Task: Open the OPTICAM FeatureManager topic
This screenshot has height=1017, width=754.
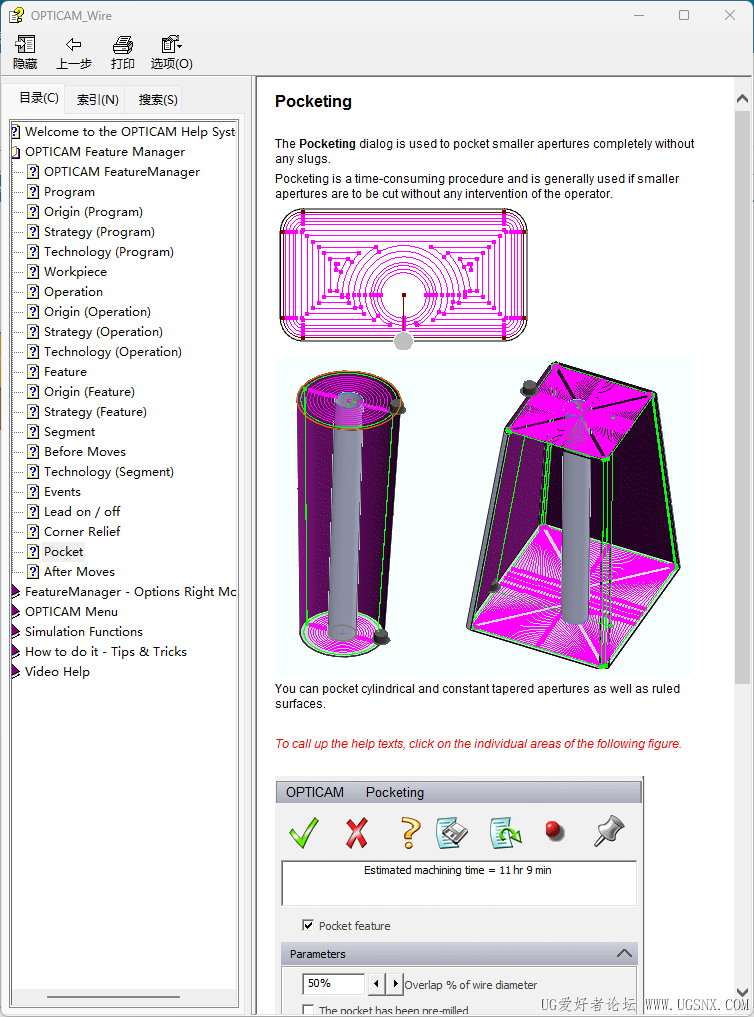Action: pos(122,172)
